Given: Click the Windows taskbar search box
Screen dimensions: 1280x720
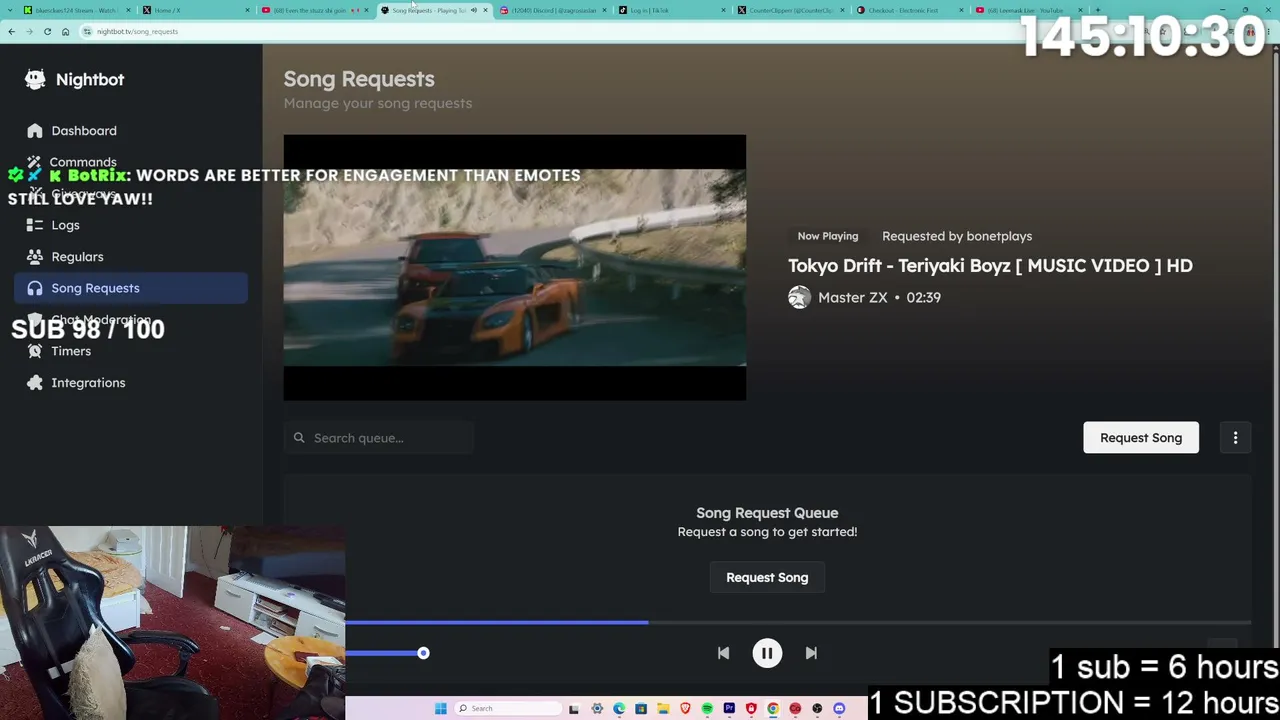Looking at the screenshot, I should click(508, 709).
